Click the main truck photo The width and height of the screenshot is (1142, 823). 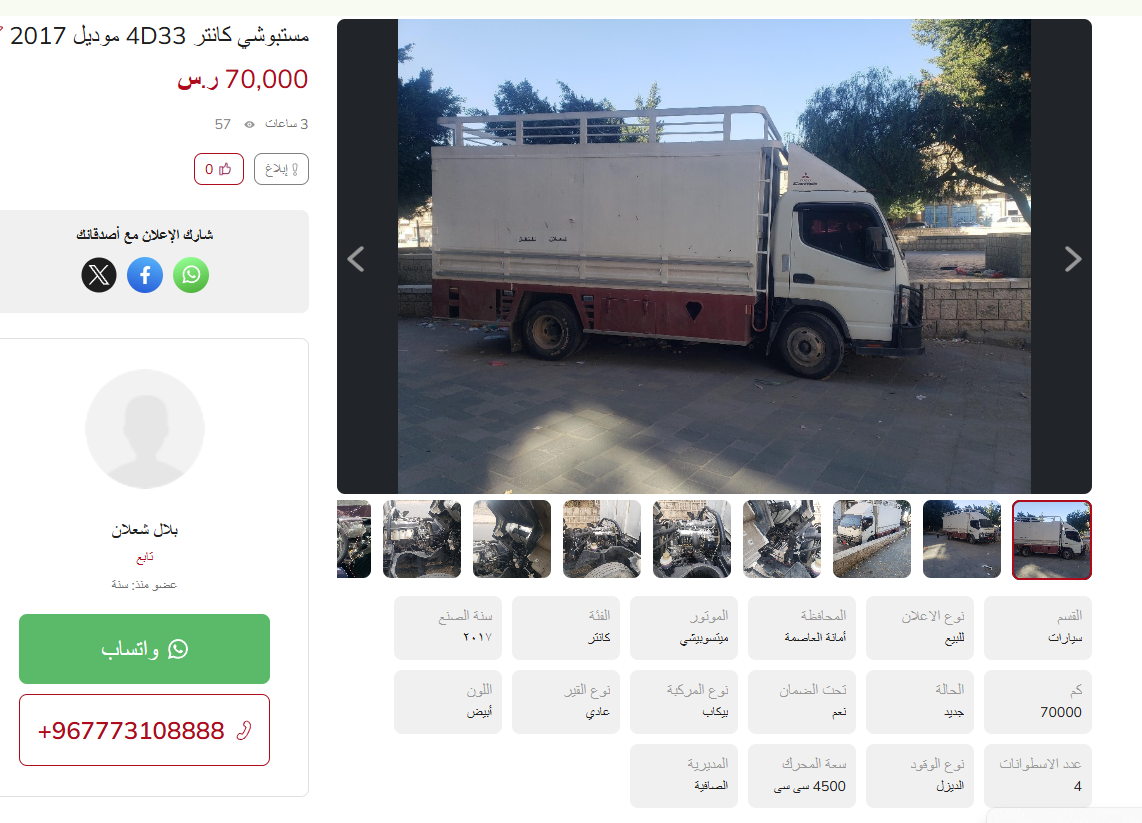[714, 256]
